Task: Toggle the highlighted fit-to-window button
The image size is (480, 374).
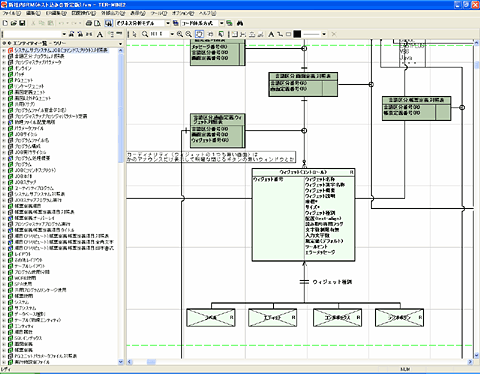Action: tap(199, 34)
